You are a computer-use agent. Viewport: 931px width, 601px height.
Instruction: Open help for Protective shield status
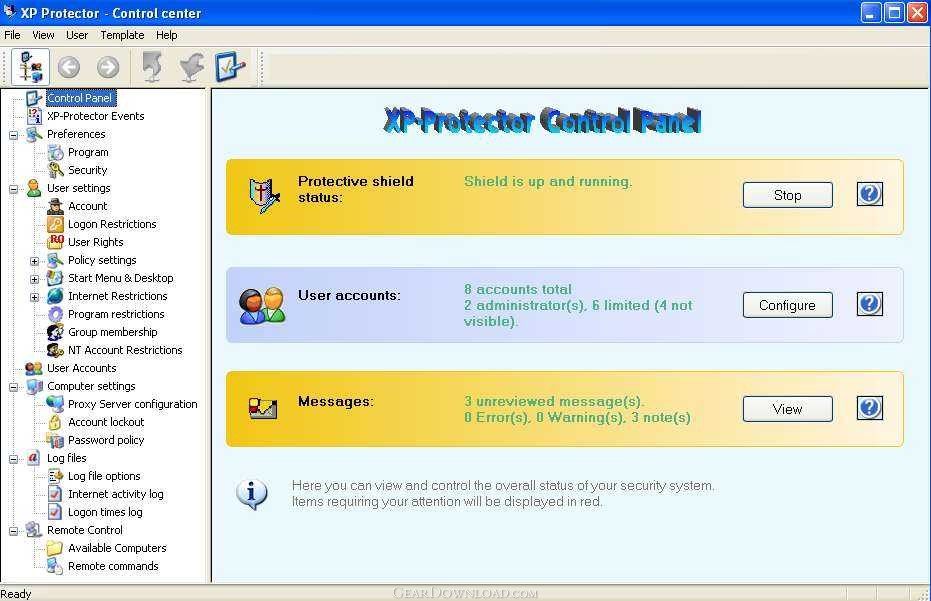pyautogui.click(x=869, y=194)
